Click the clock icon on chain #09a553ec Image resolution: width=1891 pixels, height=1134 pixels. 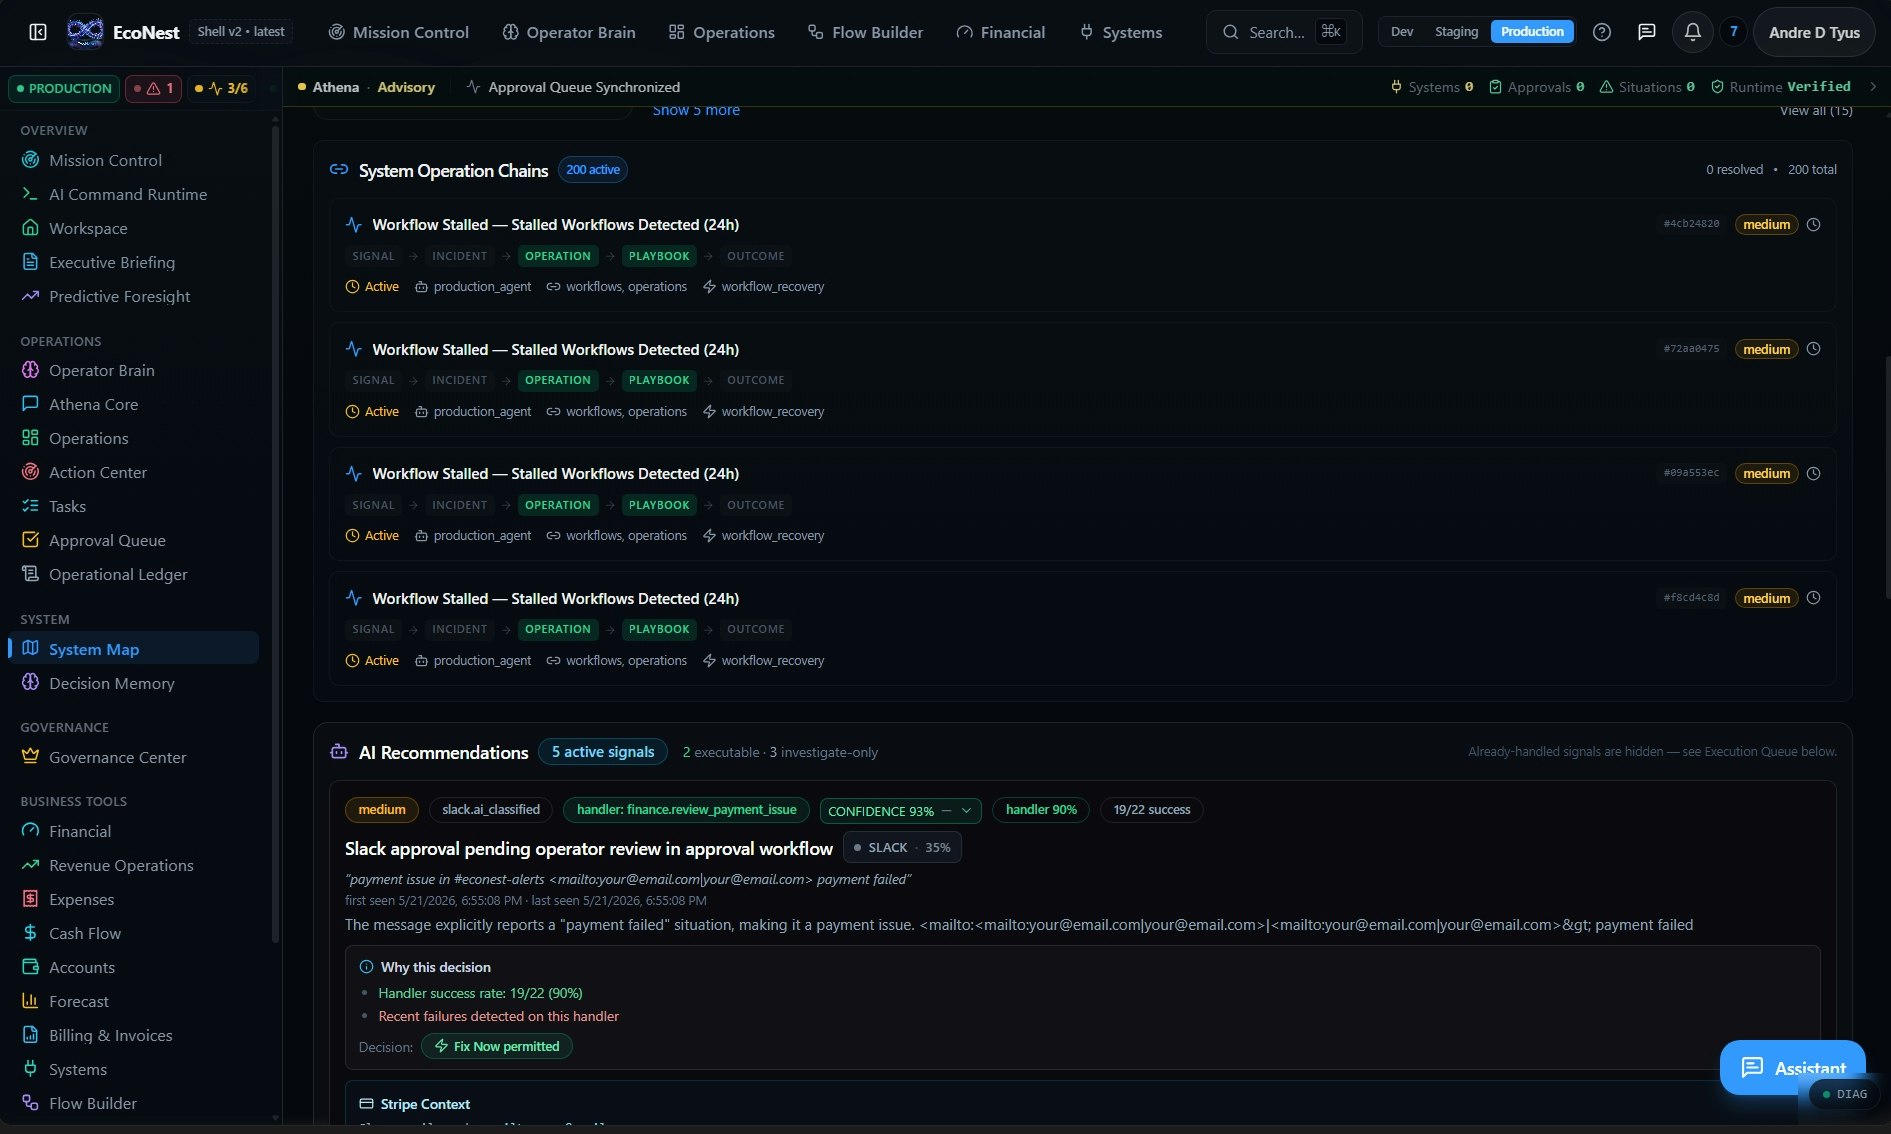click(1813, 474)
